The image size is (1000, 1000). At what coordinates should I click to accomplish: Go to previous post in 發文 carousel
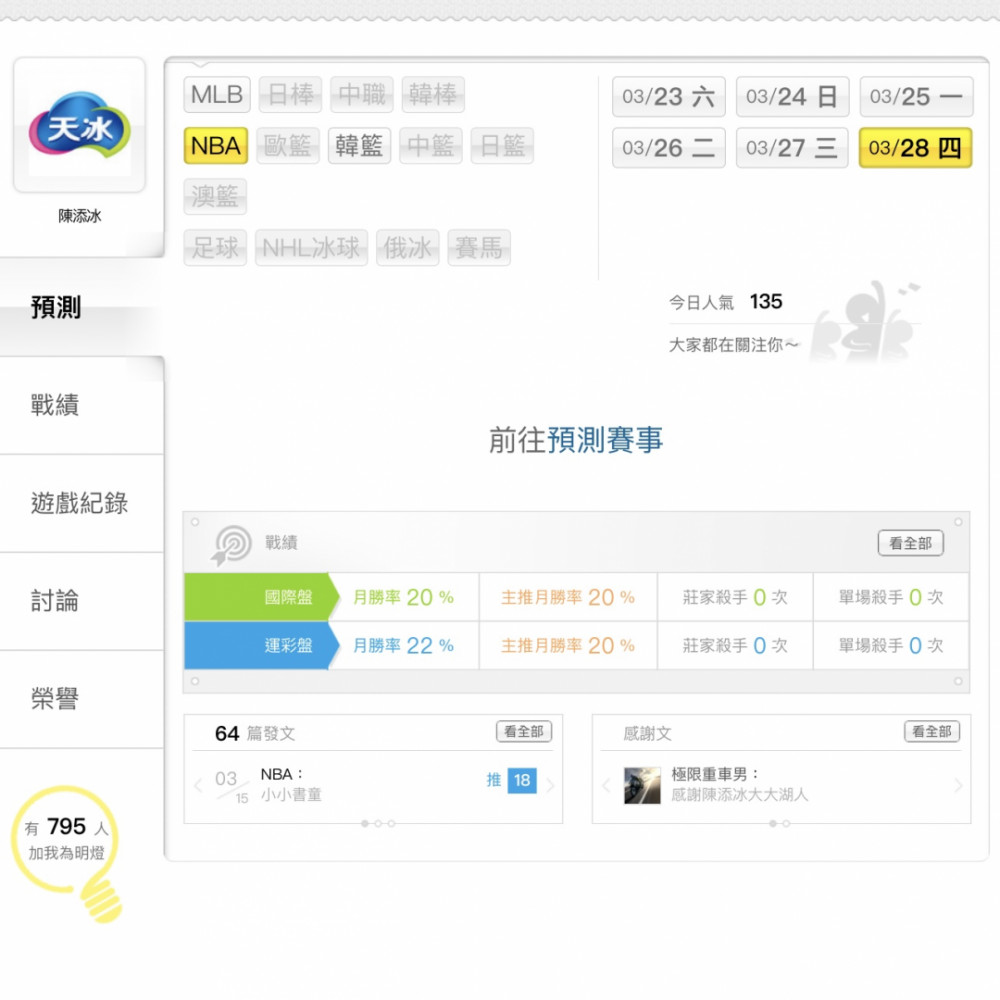(198, 785)
